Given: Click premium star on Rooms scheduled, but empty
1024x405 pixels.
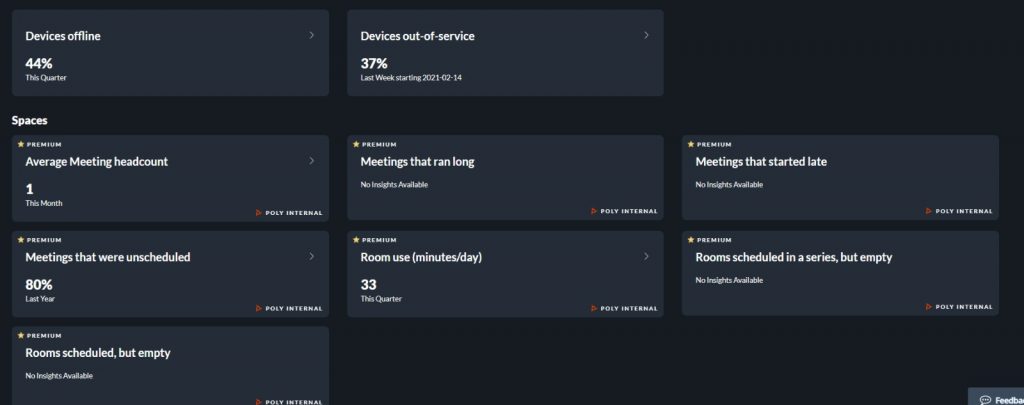Looking at the screenshot, I should (20, 336).
